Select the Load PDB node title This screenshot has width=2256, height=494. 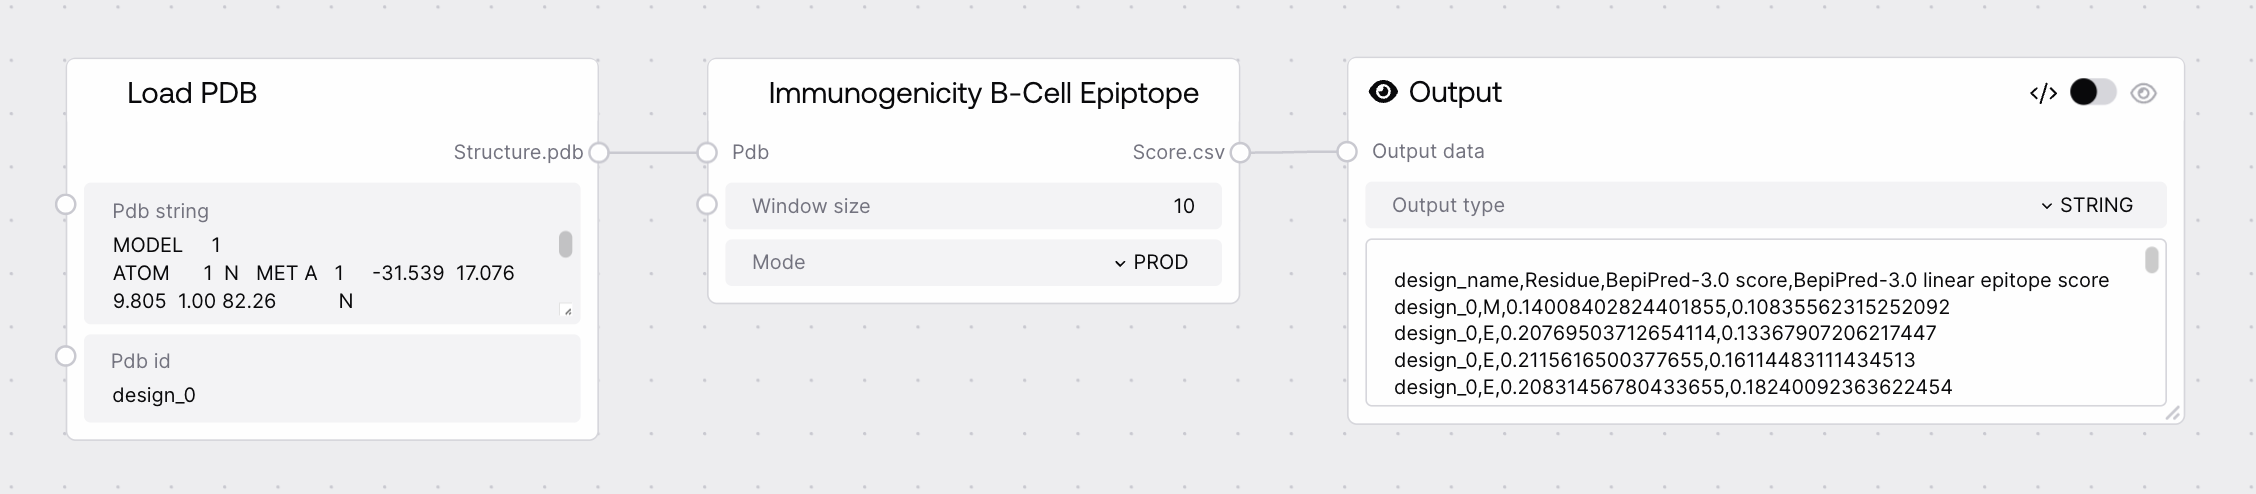(x=192, y=93)
